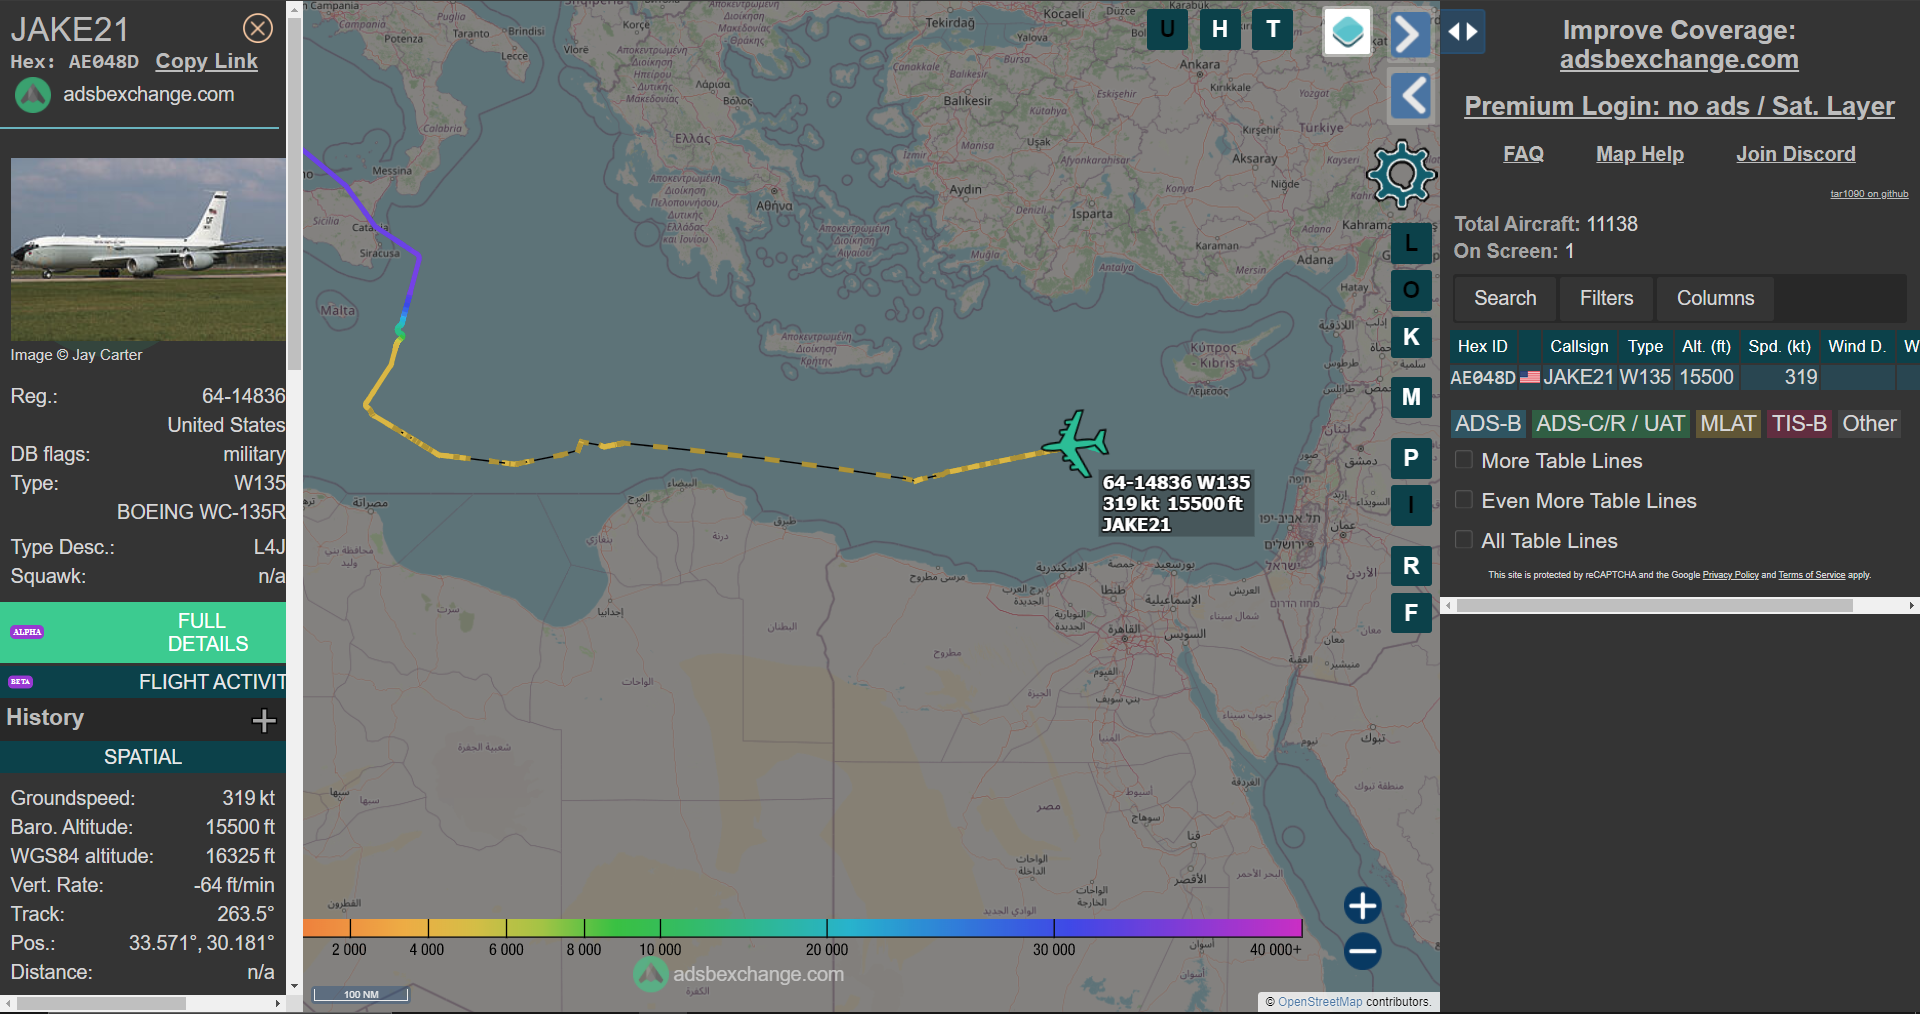Expand the History section plus icon

point(264,720)
